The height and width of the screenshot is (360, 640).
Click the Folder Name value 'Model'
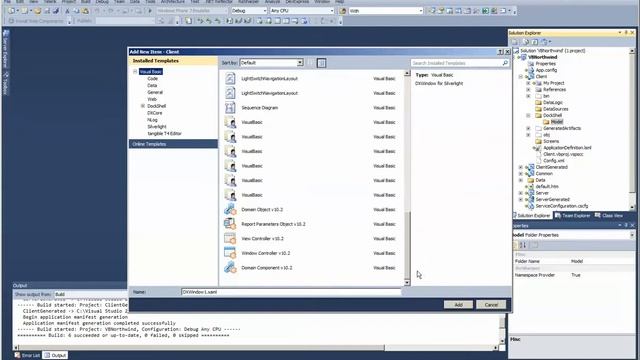[x=577, y=261]
